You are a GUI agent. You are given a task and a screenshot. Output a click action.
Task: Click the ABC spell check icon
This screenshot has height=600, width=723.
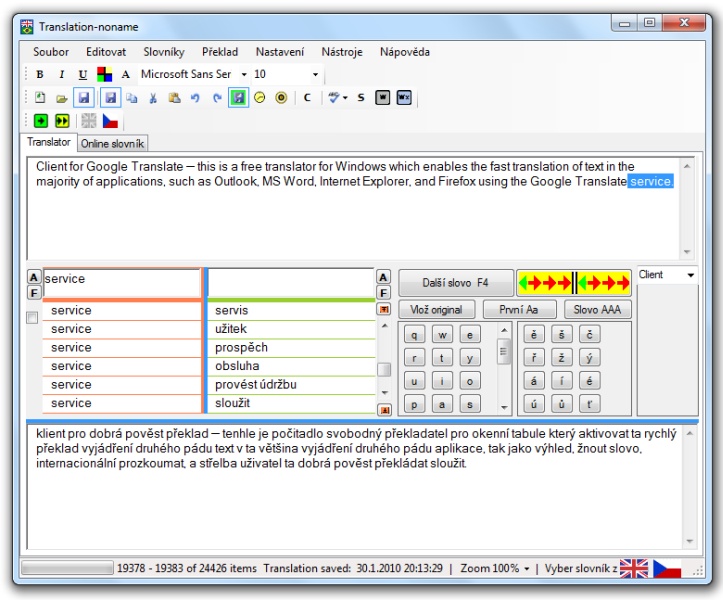pos(334,98)
